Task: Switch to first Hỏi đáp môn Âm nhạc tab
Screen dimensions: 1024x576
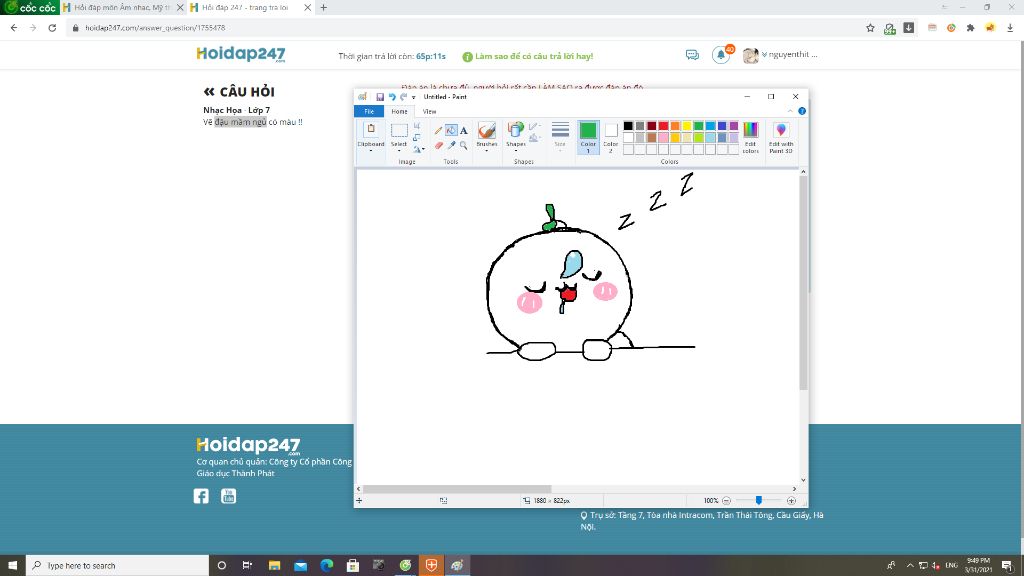Action: pos(123,8)
